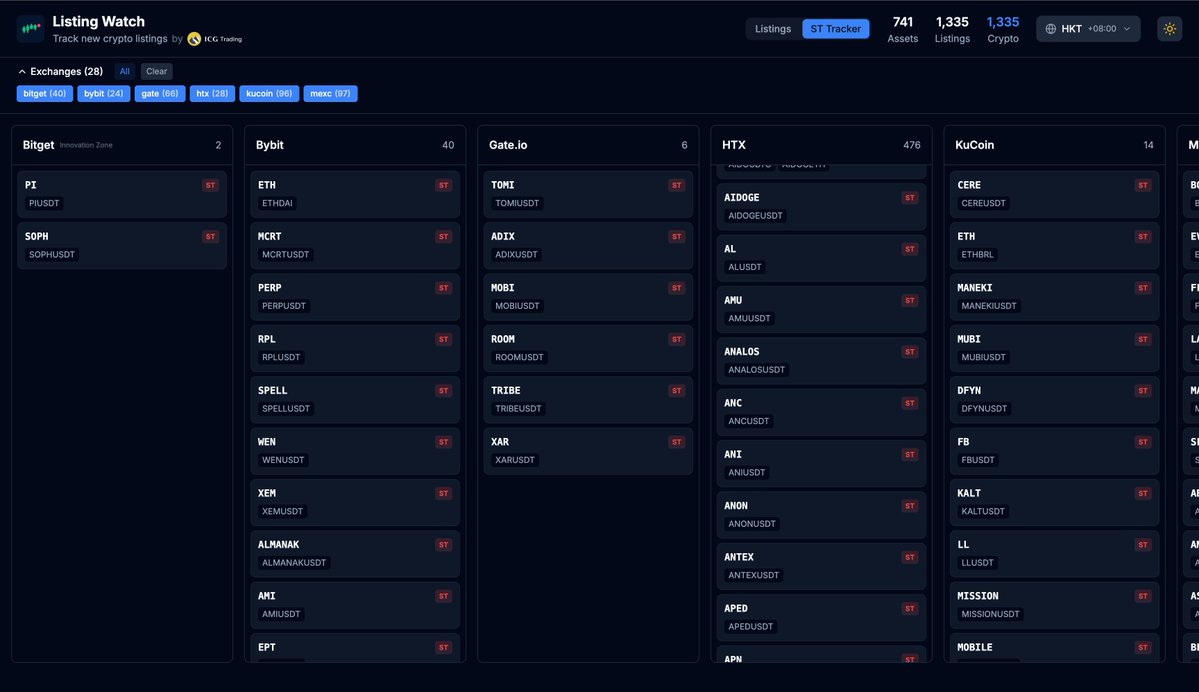Toggle the bitget (40) exchange chip
The image size is (1199, 692).
(44, 93)
